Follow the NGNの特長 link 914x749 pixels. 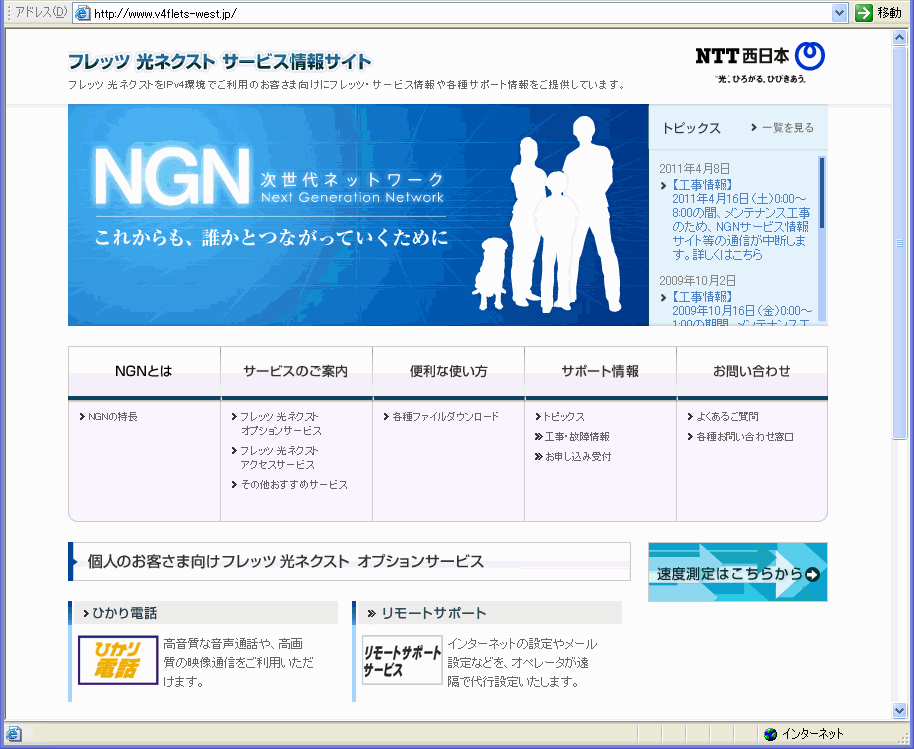point(113,417)
